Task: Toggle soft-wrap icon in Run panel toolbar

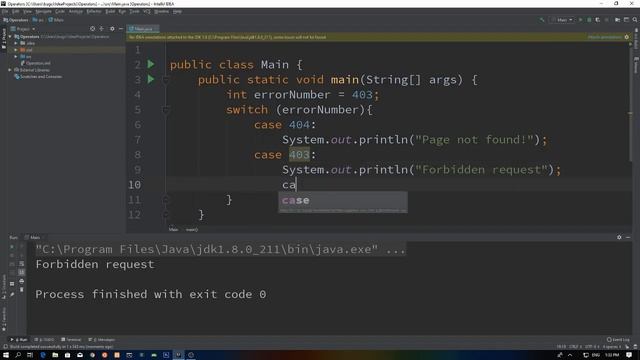Action: click(x=22, y=264)
